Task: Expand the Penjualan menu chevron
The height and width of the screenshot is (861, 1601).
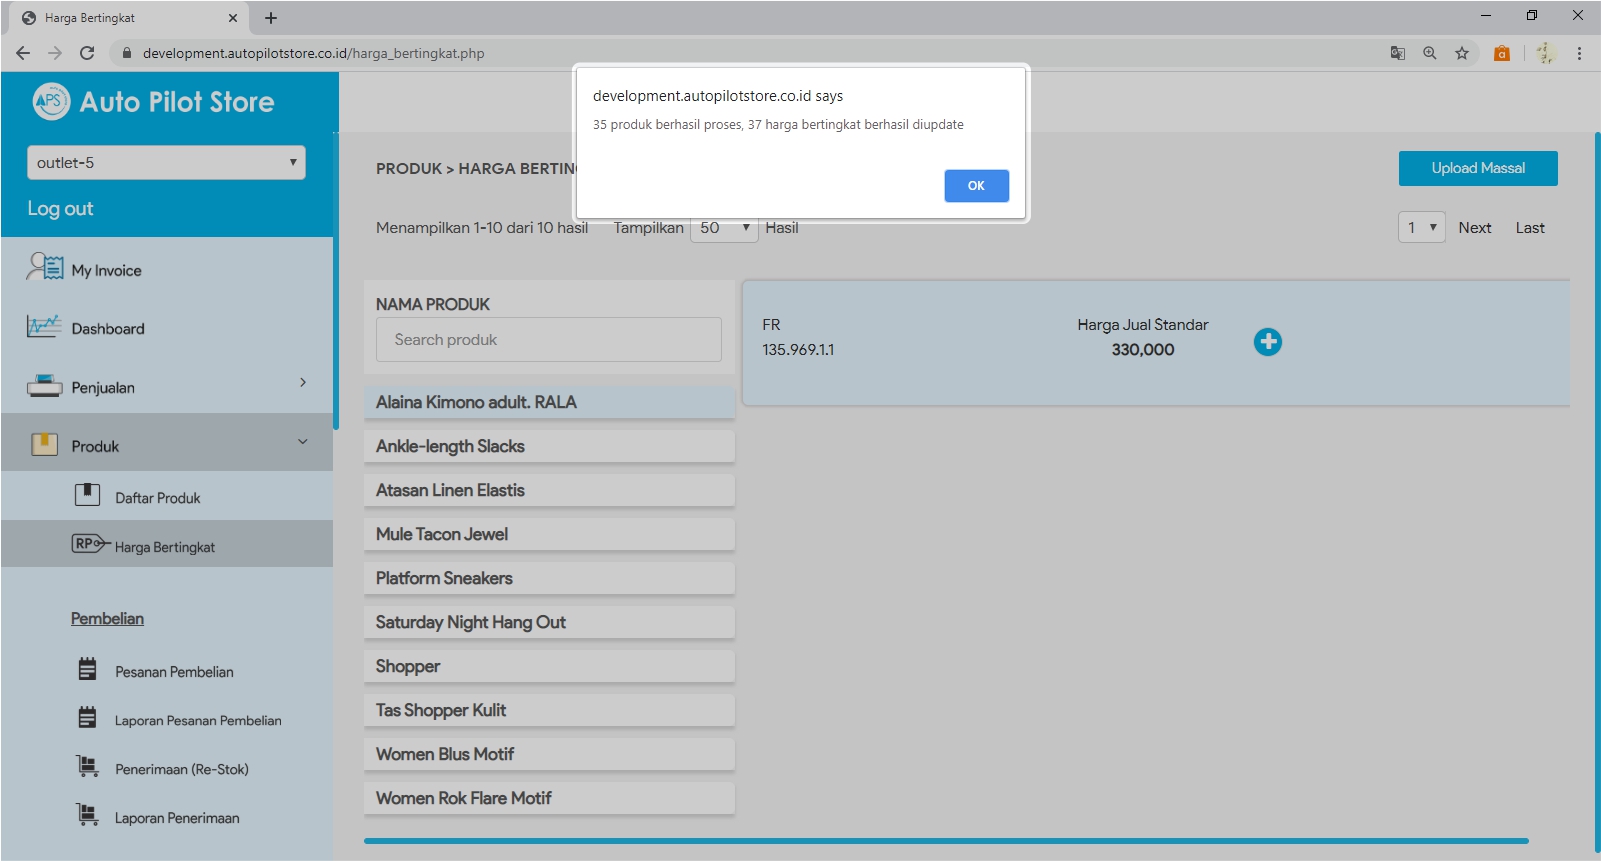Action: pyautogui.click(x=303, y=383)
